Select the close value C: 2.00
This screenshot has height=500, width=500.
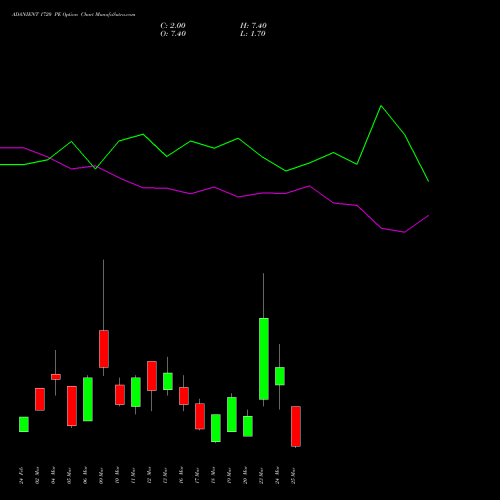(x=173, y=26)
